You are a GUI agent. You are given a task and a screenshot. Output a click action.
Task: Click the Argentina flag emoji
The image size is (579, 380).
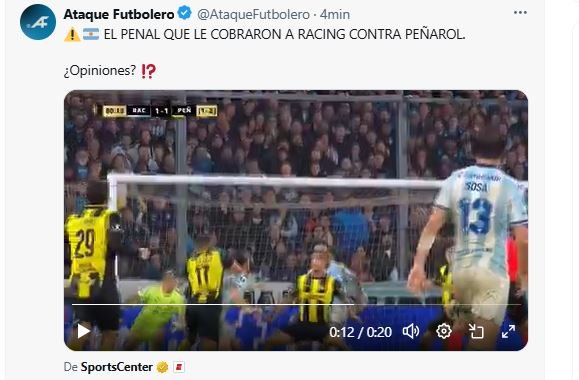point(90,34)
